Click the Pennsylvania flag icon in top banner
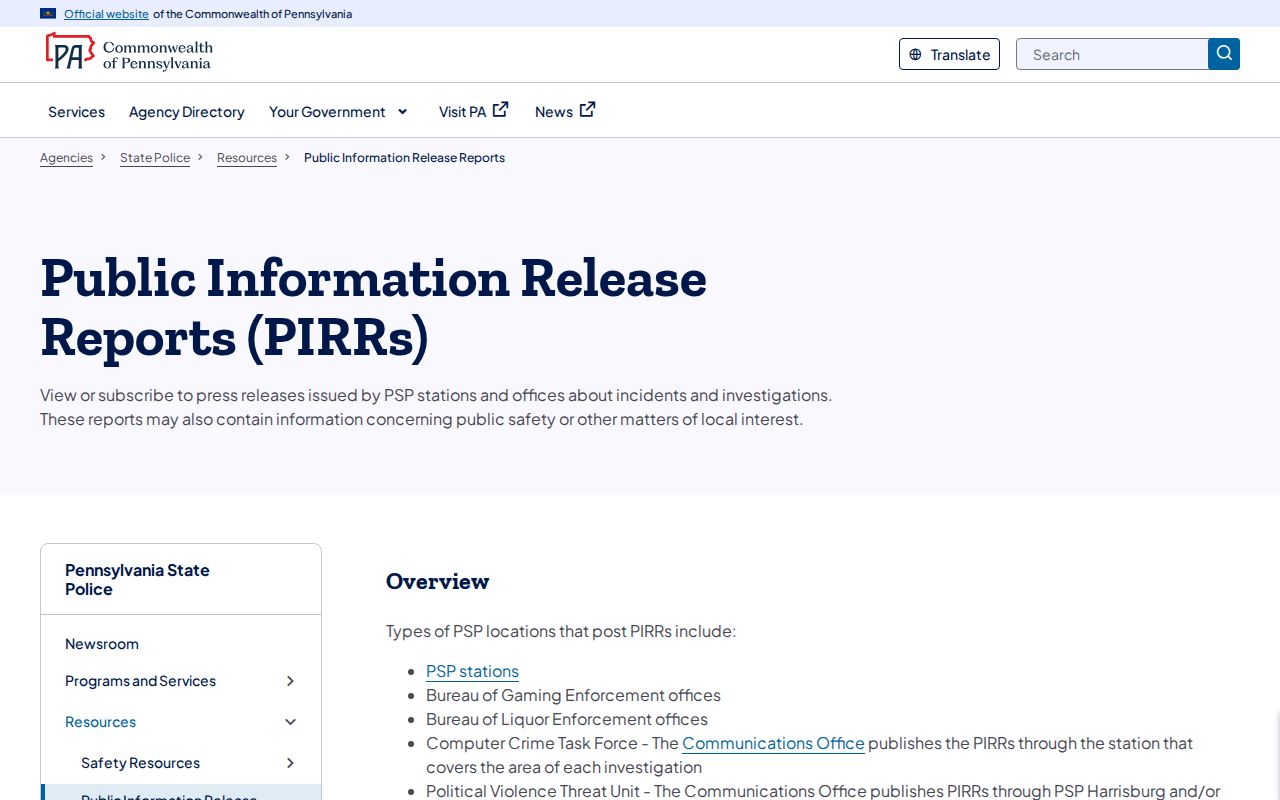Viewport: 1280px width, 800px height. point(48,14)
